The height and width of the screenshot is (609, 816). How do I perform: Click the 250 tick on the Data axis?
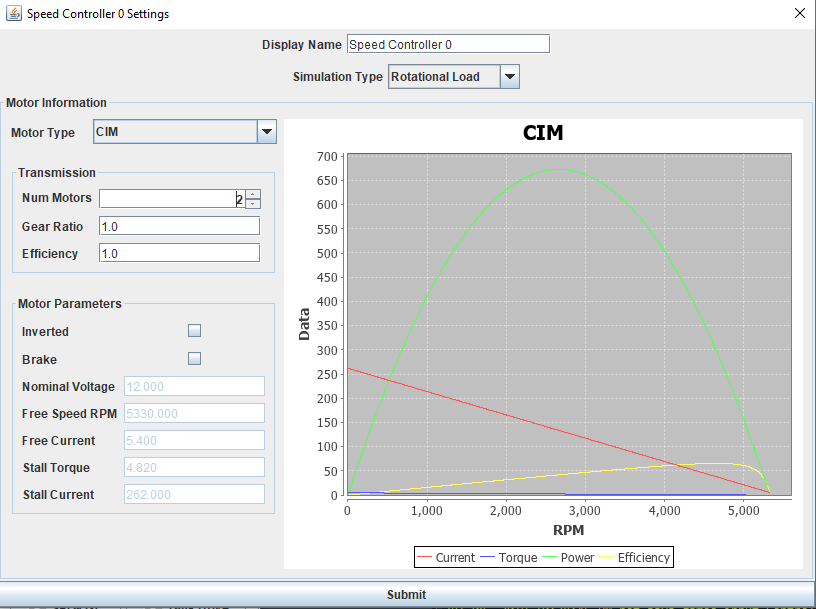(327, 374)
